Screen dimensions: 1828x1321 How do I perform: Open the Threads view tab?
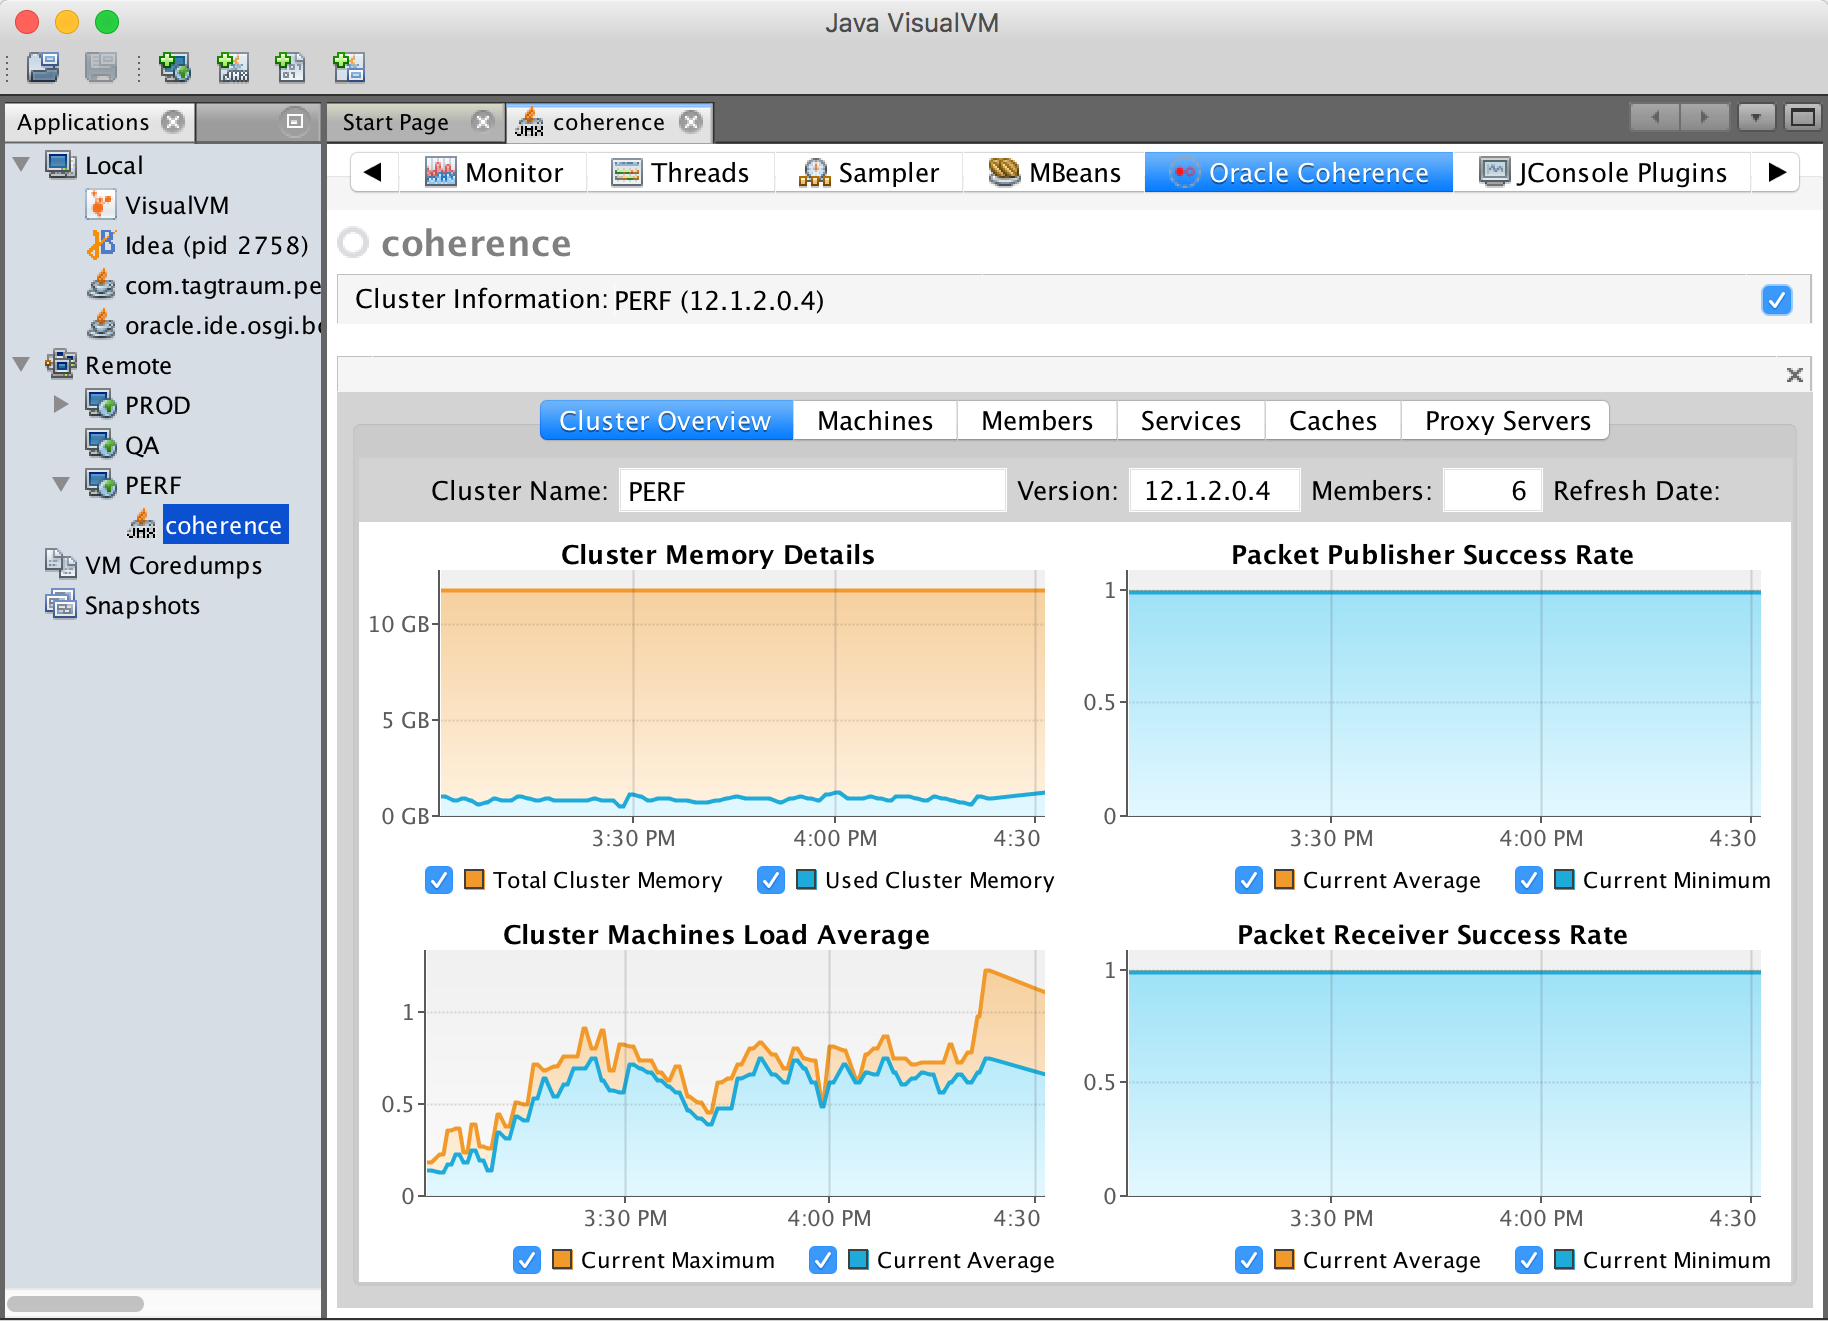tap(681, 173)
